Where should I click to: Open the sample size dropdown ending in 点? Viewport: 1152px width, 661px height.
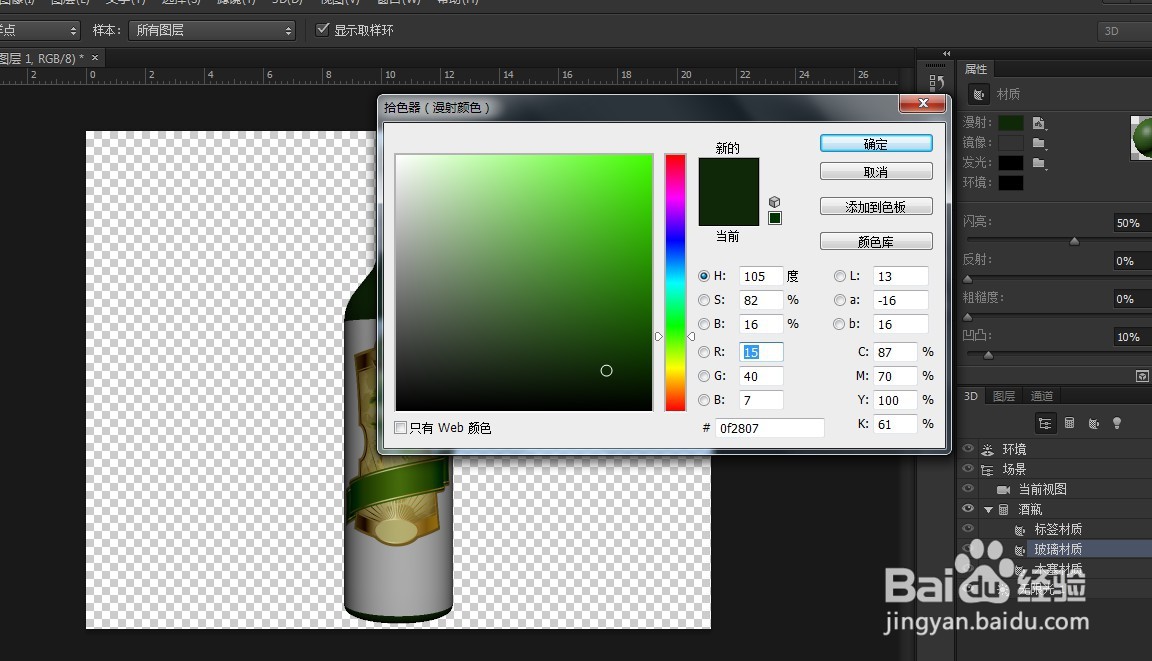click(38, 30)
